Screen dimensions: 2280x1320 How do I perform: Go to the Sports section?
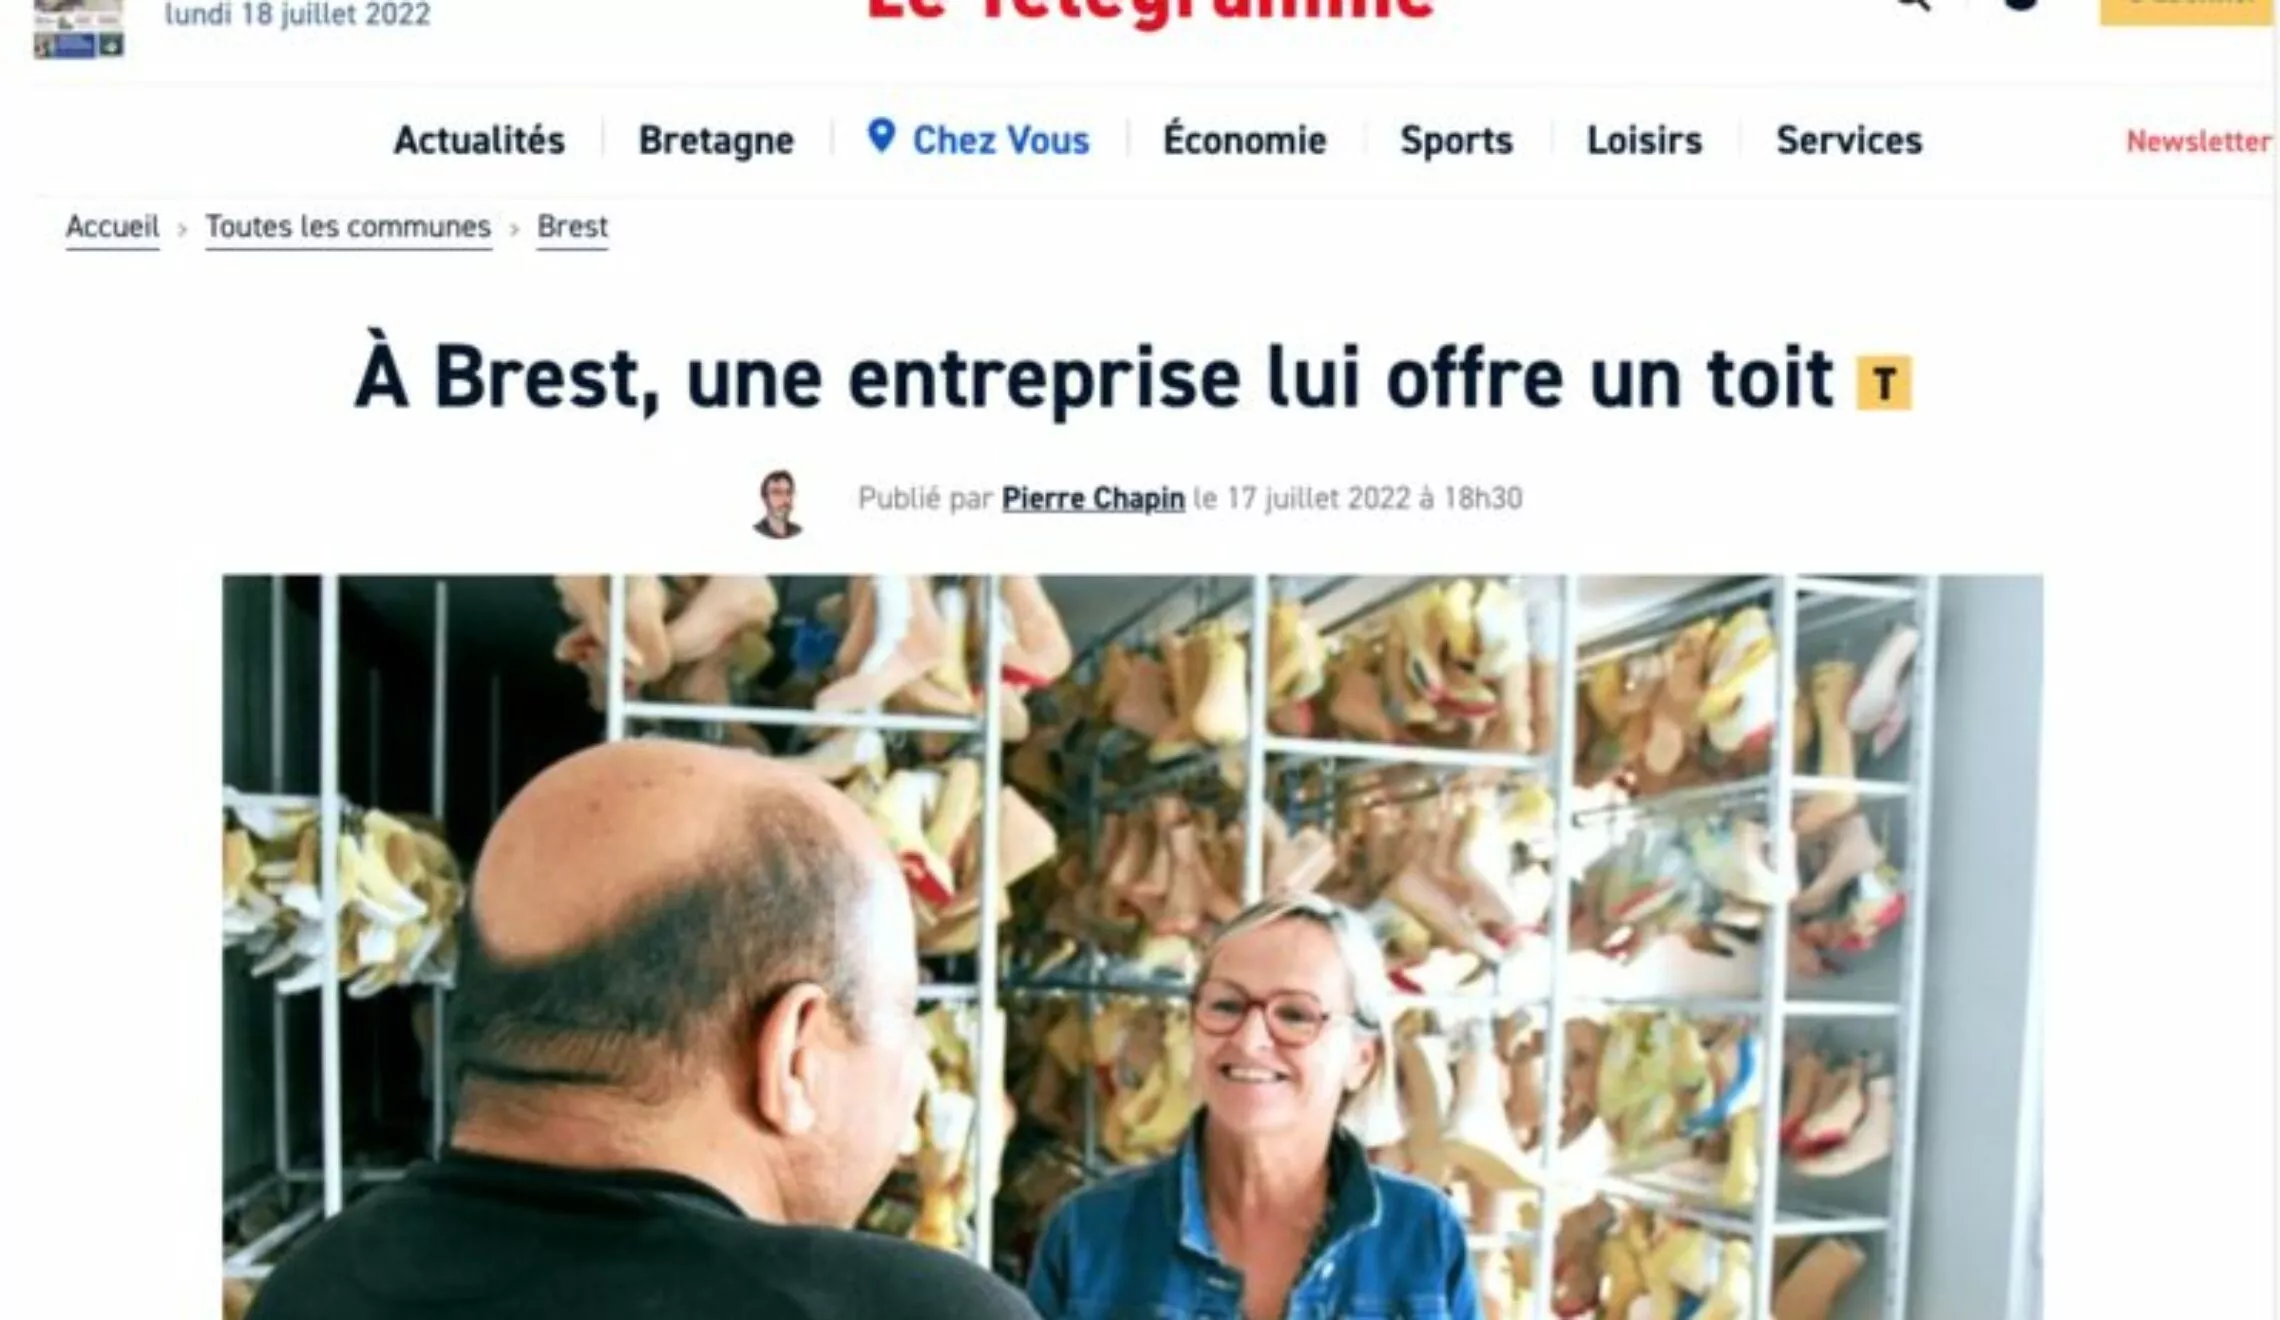point(1456,140)
